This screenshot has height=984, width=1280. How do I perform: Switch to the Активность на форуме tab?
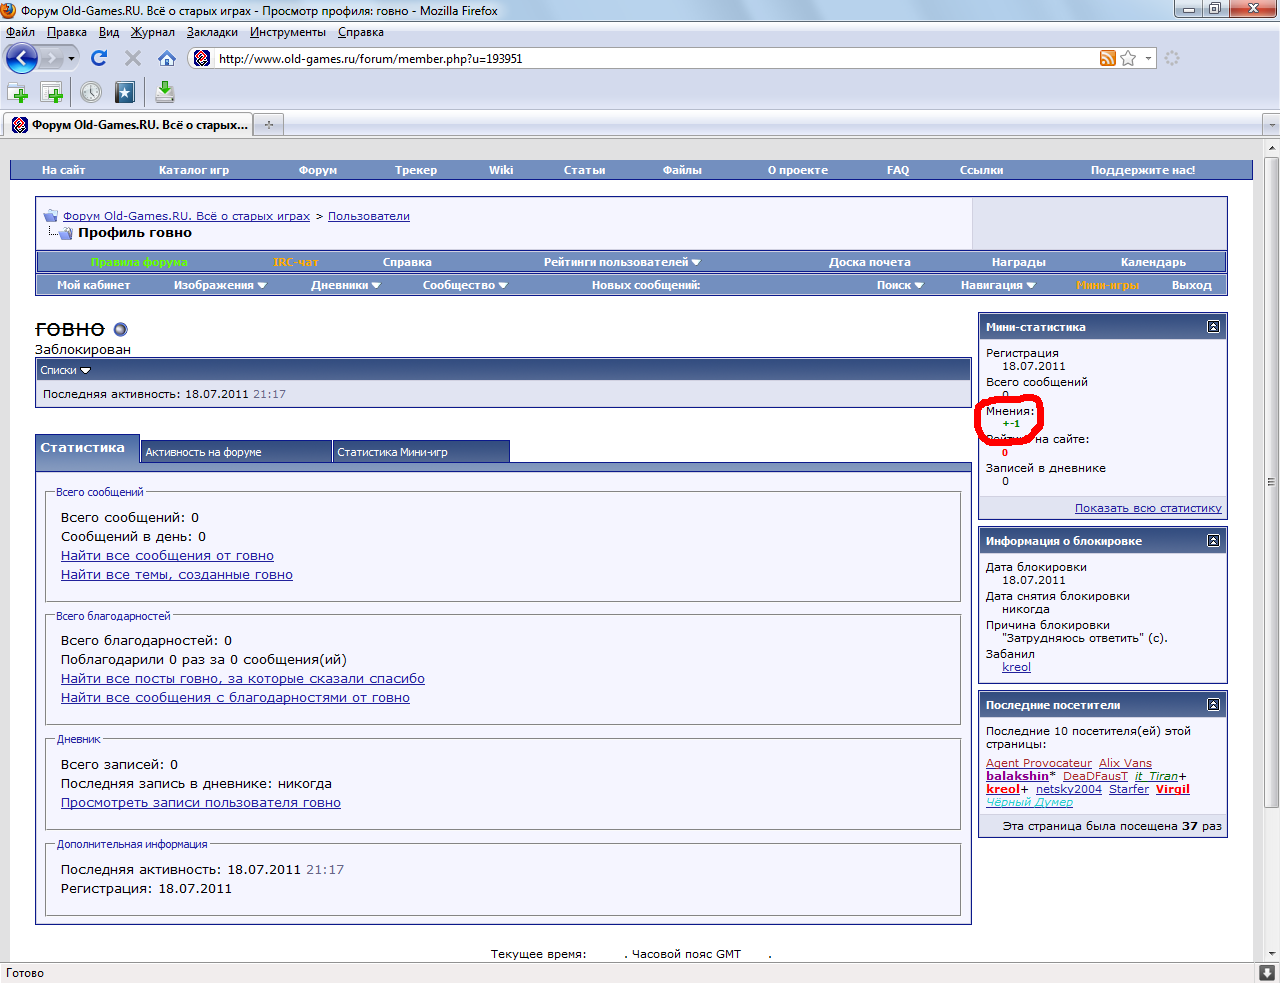(x=235, y=452)
